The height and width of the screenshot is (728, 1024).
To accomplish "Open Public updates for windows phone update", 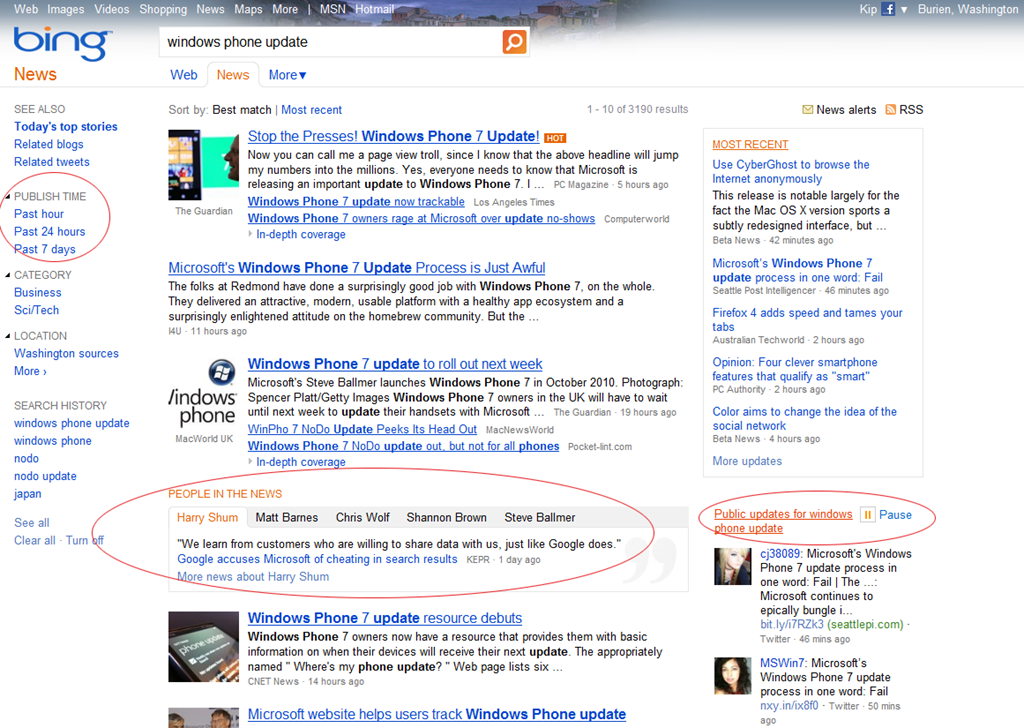I will (783, 521).
